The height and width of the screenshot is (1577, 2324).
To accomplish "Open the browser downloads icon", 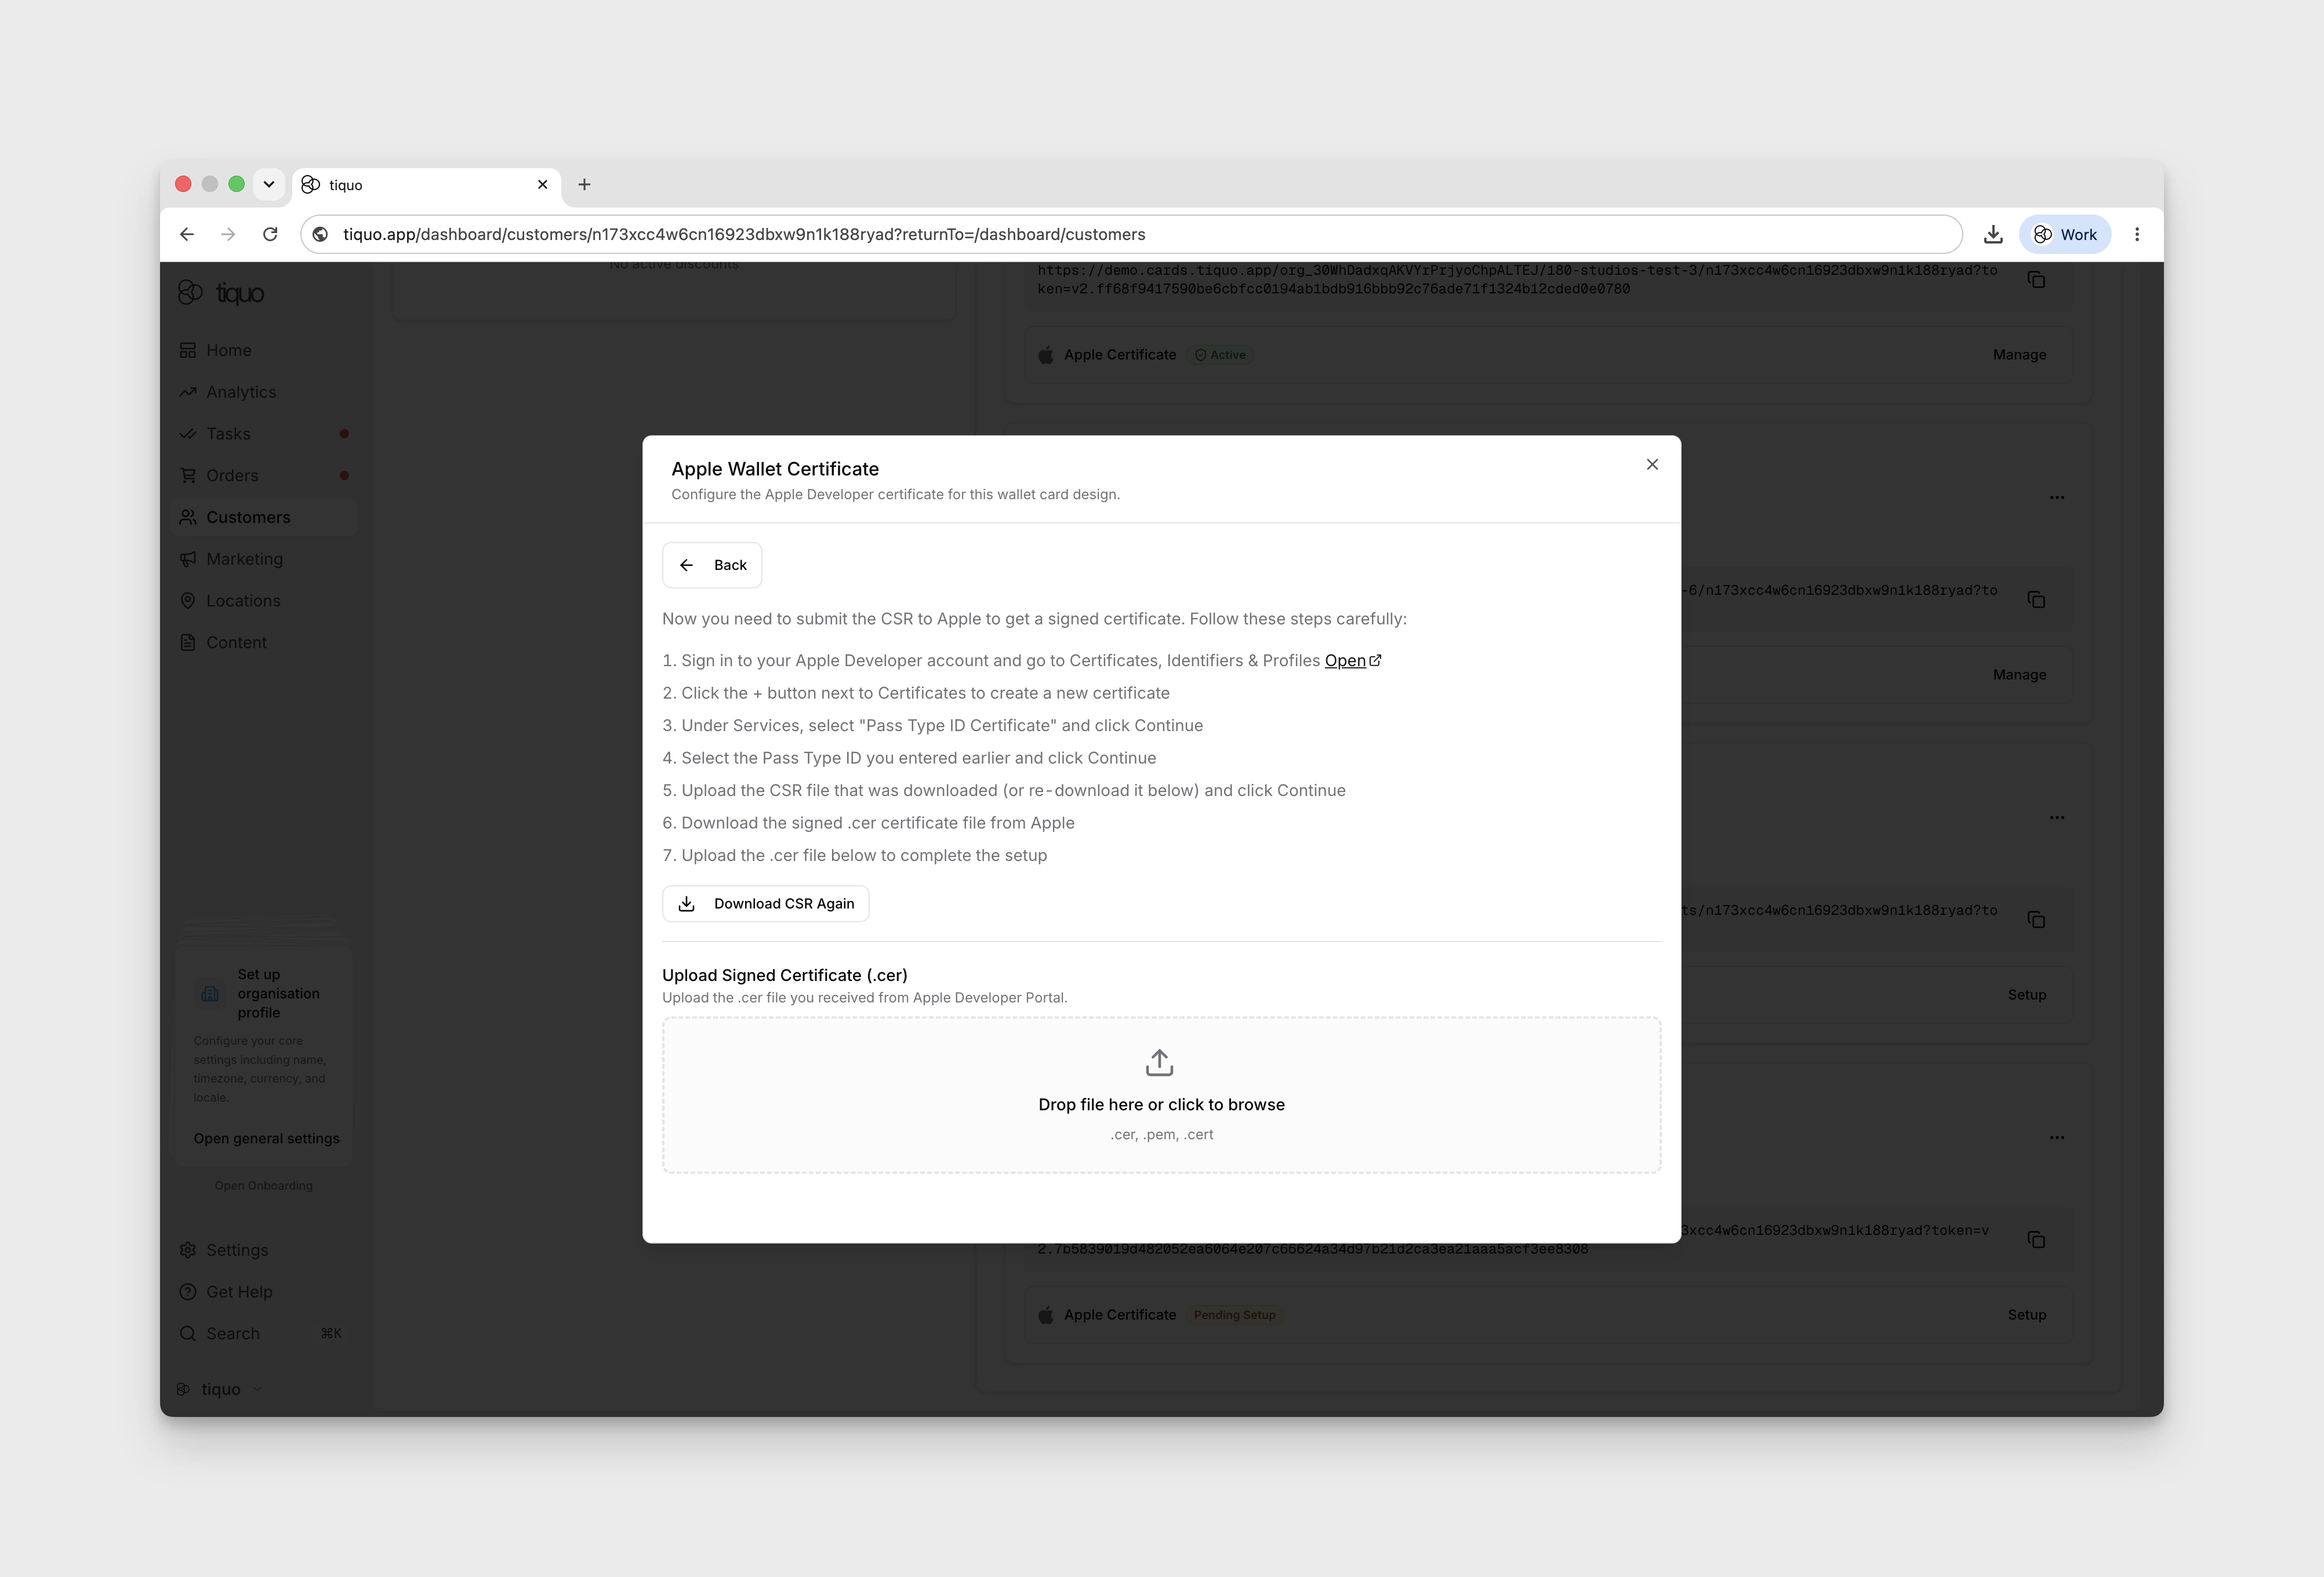I will [x=1993, y=234].
